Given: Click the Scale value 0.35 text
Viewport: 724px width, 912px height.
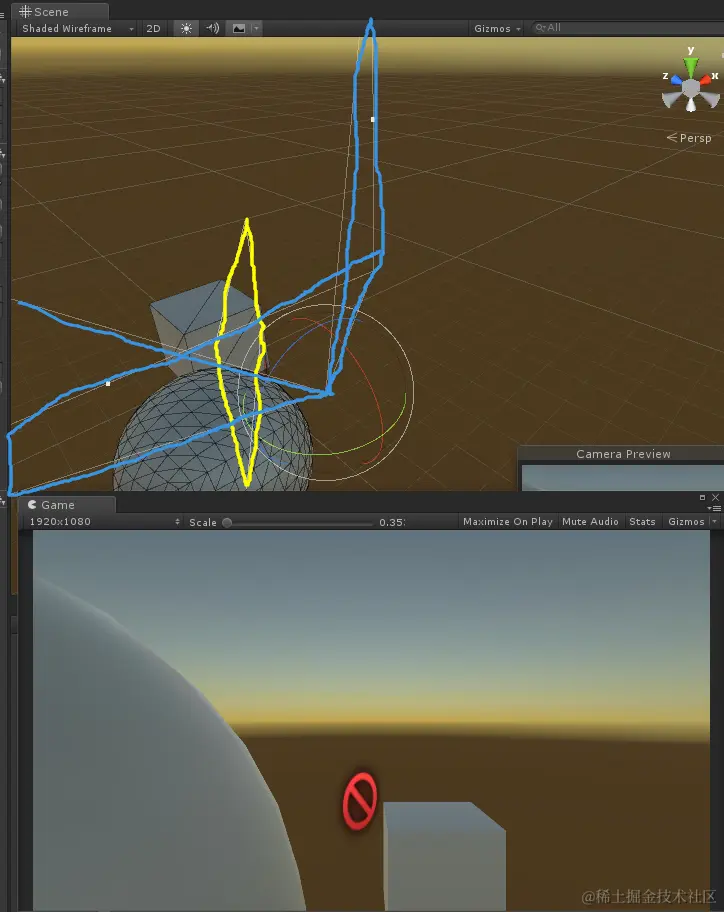Looking at the screenshot, I should pyautogui.click(x=391, y=522).
